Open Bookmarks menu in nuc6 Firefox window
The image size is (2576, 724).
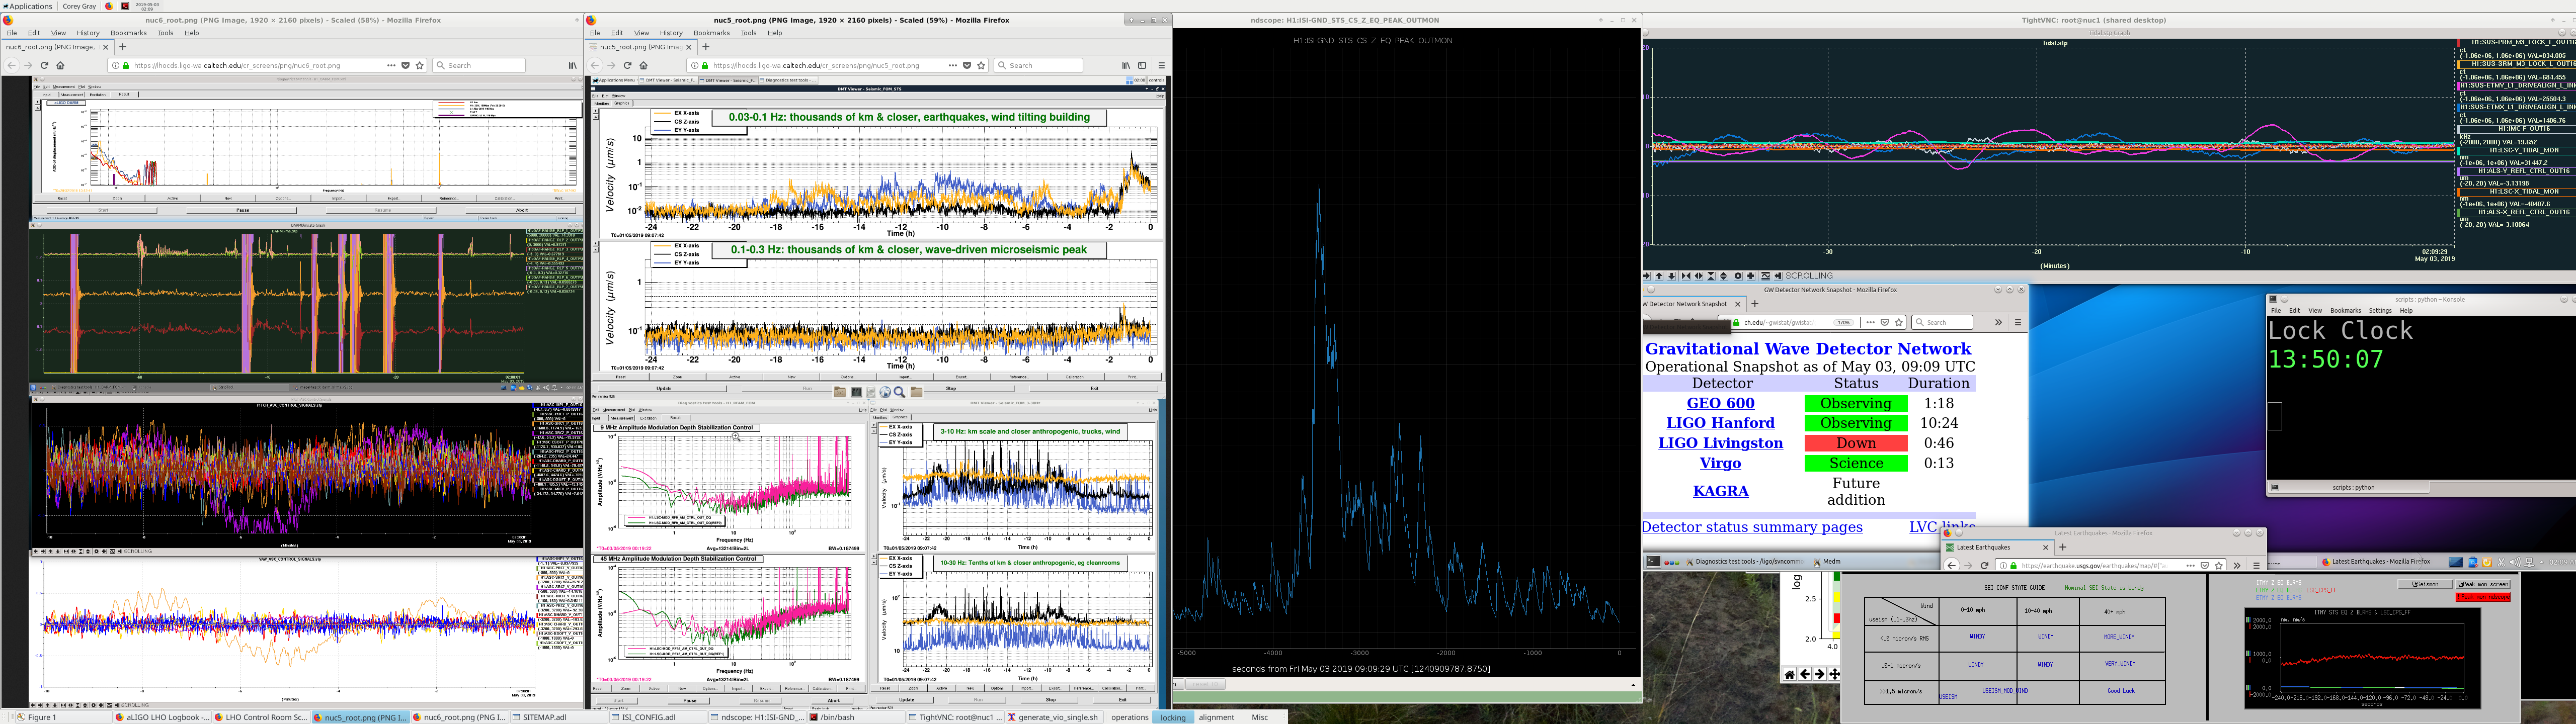[x=128, y=33]
